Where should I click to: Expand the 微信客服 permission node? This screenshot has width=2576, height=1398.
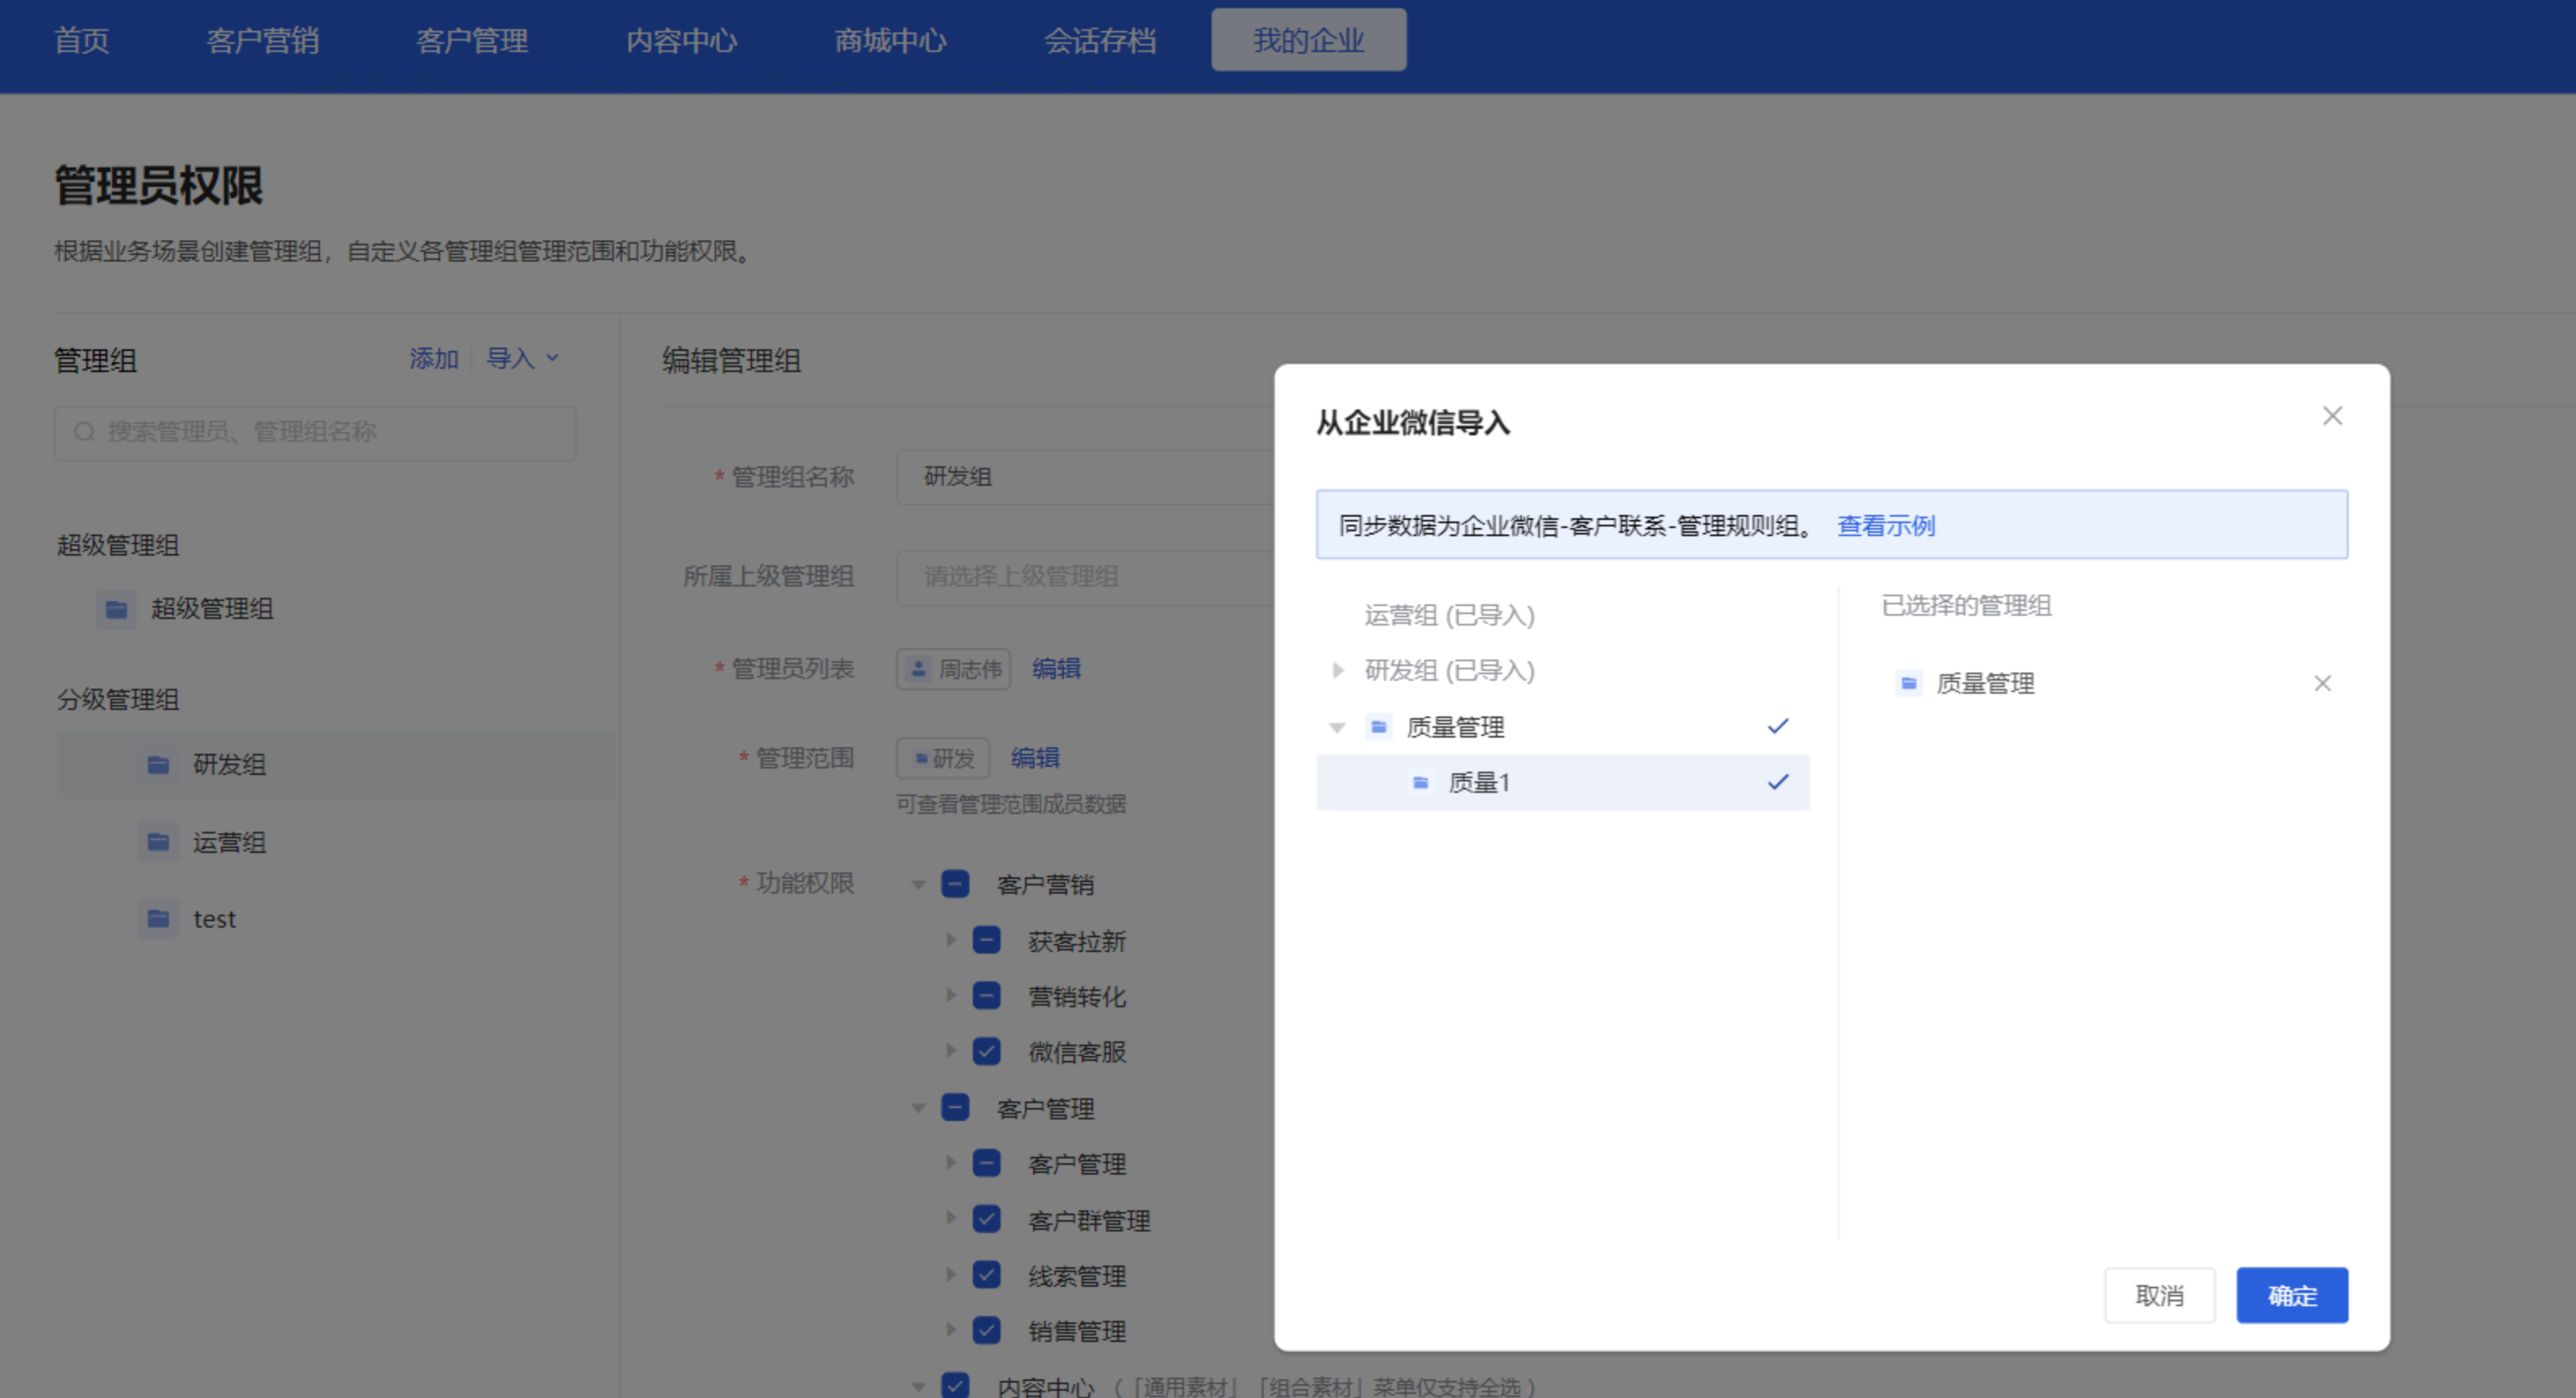(x=950, y=1051)
